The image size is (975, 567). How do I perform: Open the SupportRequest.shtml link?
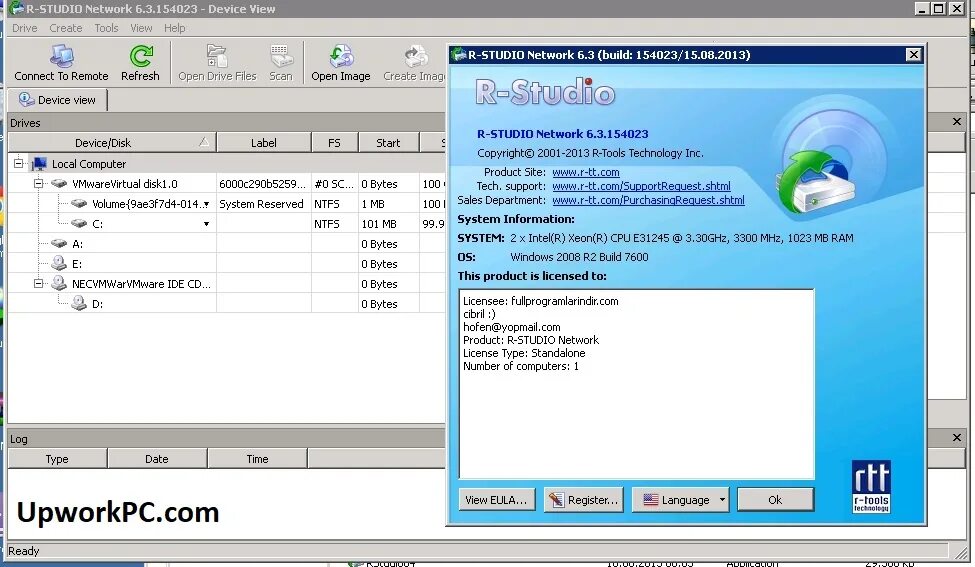coord(641,186)
